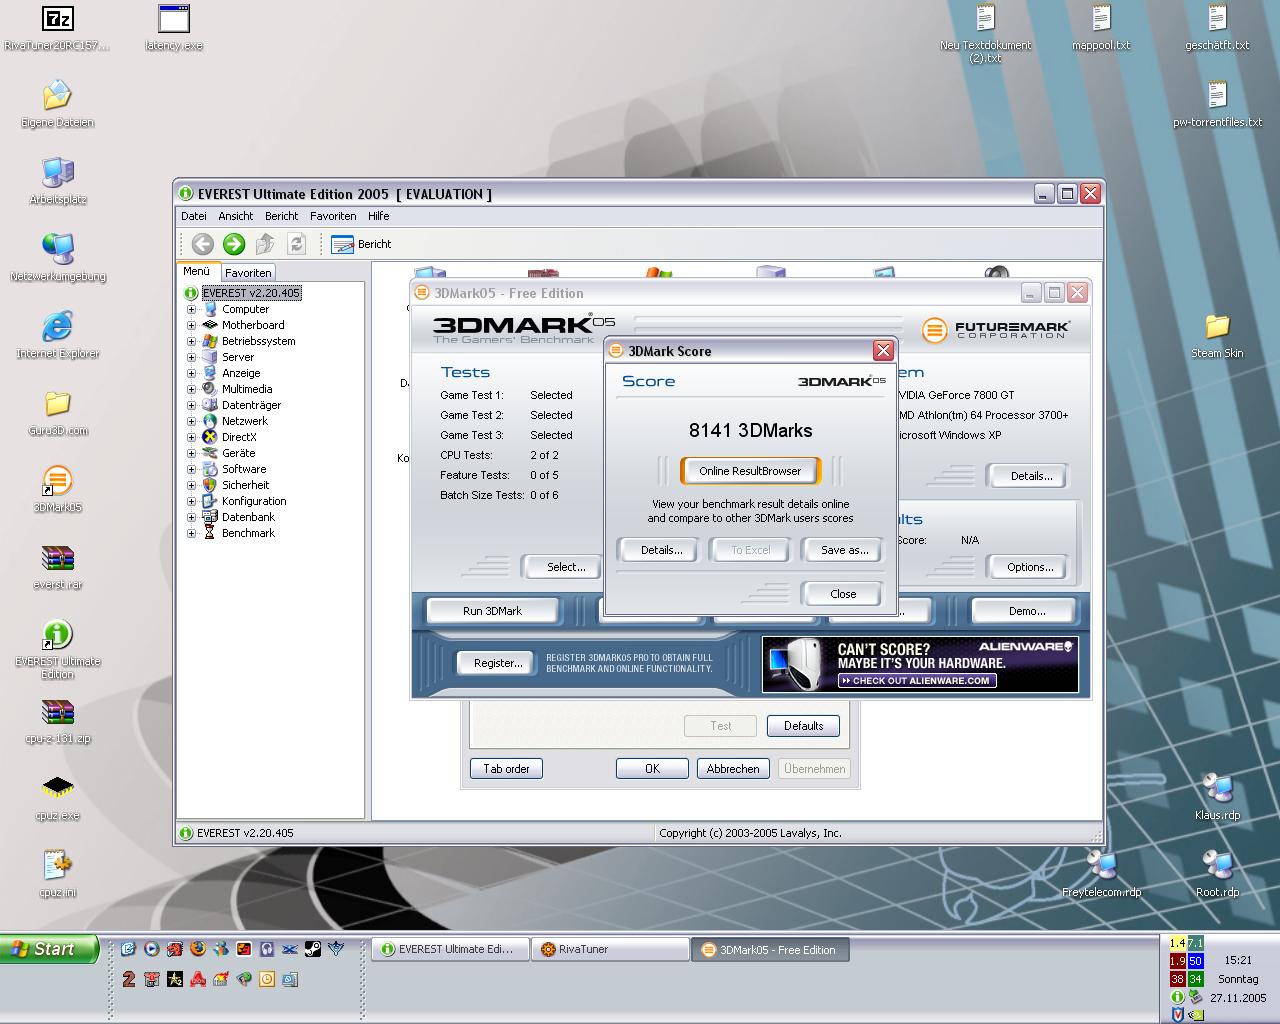This screenshot has height=1024, width=1280.
Task: Click Details in 3DMark Score dialog
Action: coord(661,550)
